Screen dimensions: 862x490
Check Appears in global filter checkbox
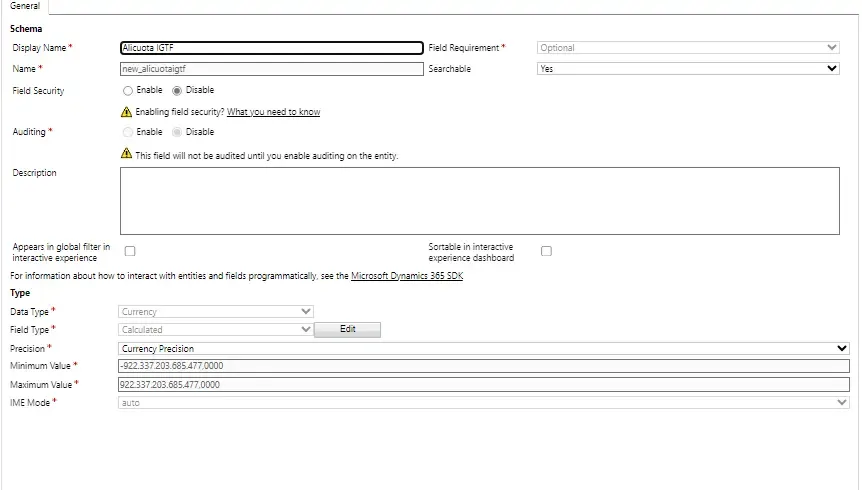(130, 251)
